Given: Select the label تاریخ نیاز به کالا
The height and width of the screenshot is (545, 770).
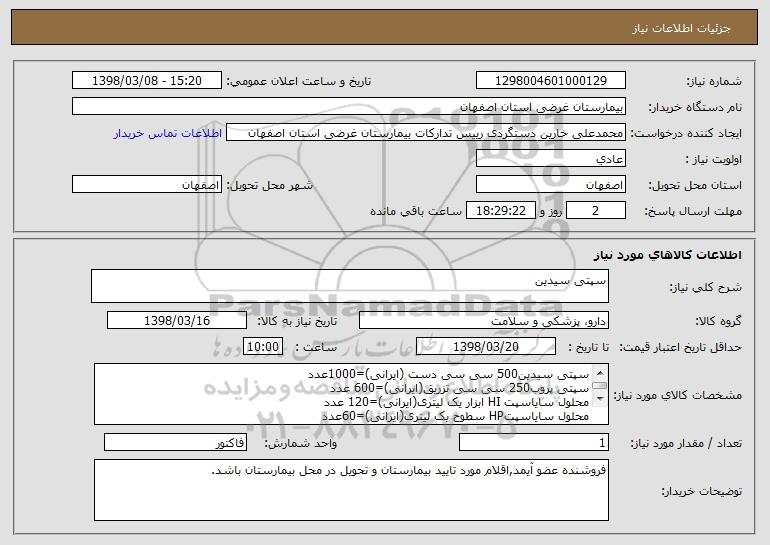Looking at the screenshot, I should pyautogui.click(x=297, y=321).
